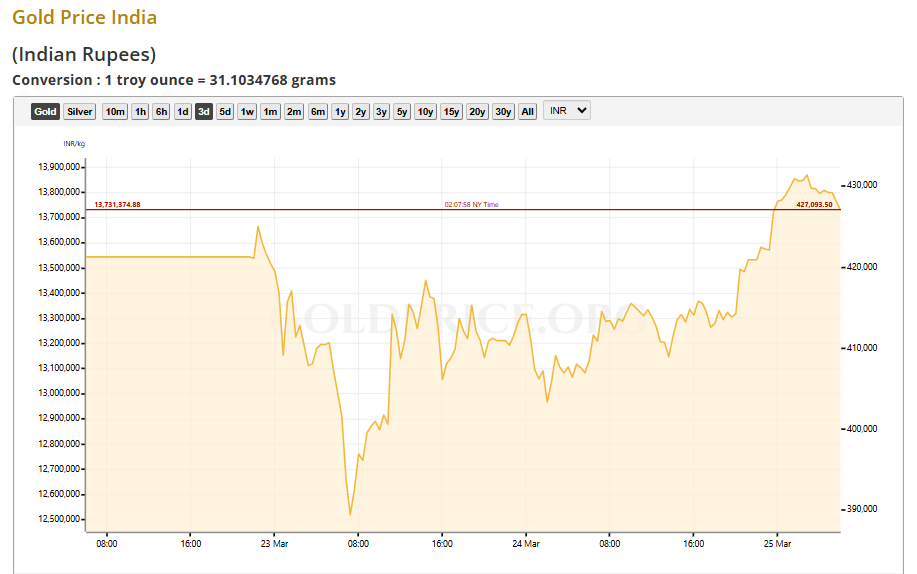The height and width of the screenshot is (574, 917).
Task: Choose the 1w range button
Action: (x=247, y=111)
